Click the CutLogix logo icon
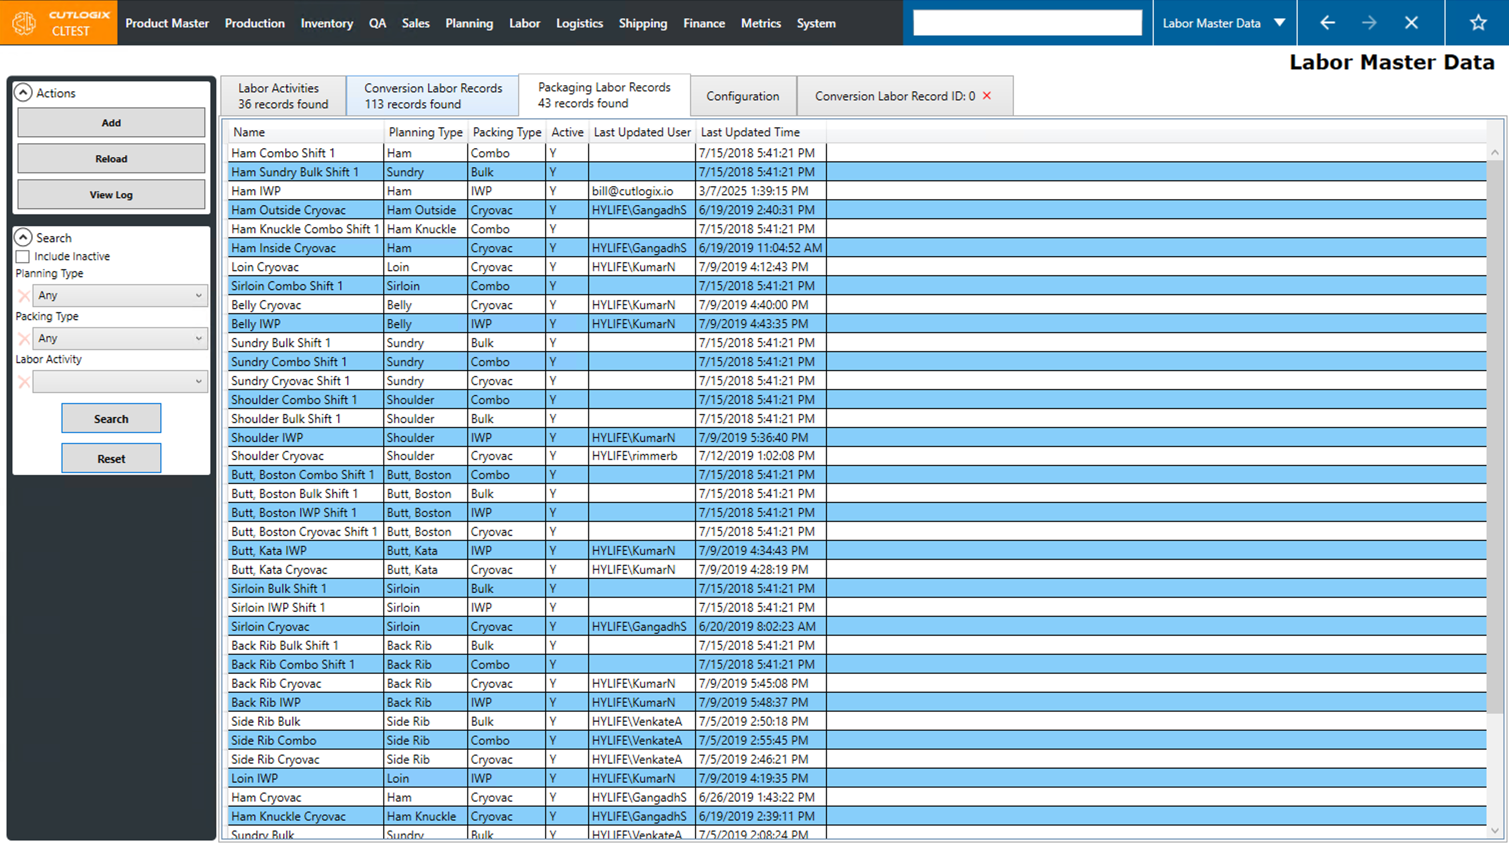 pyautogui.click(x=24, y=23)
